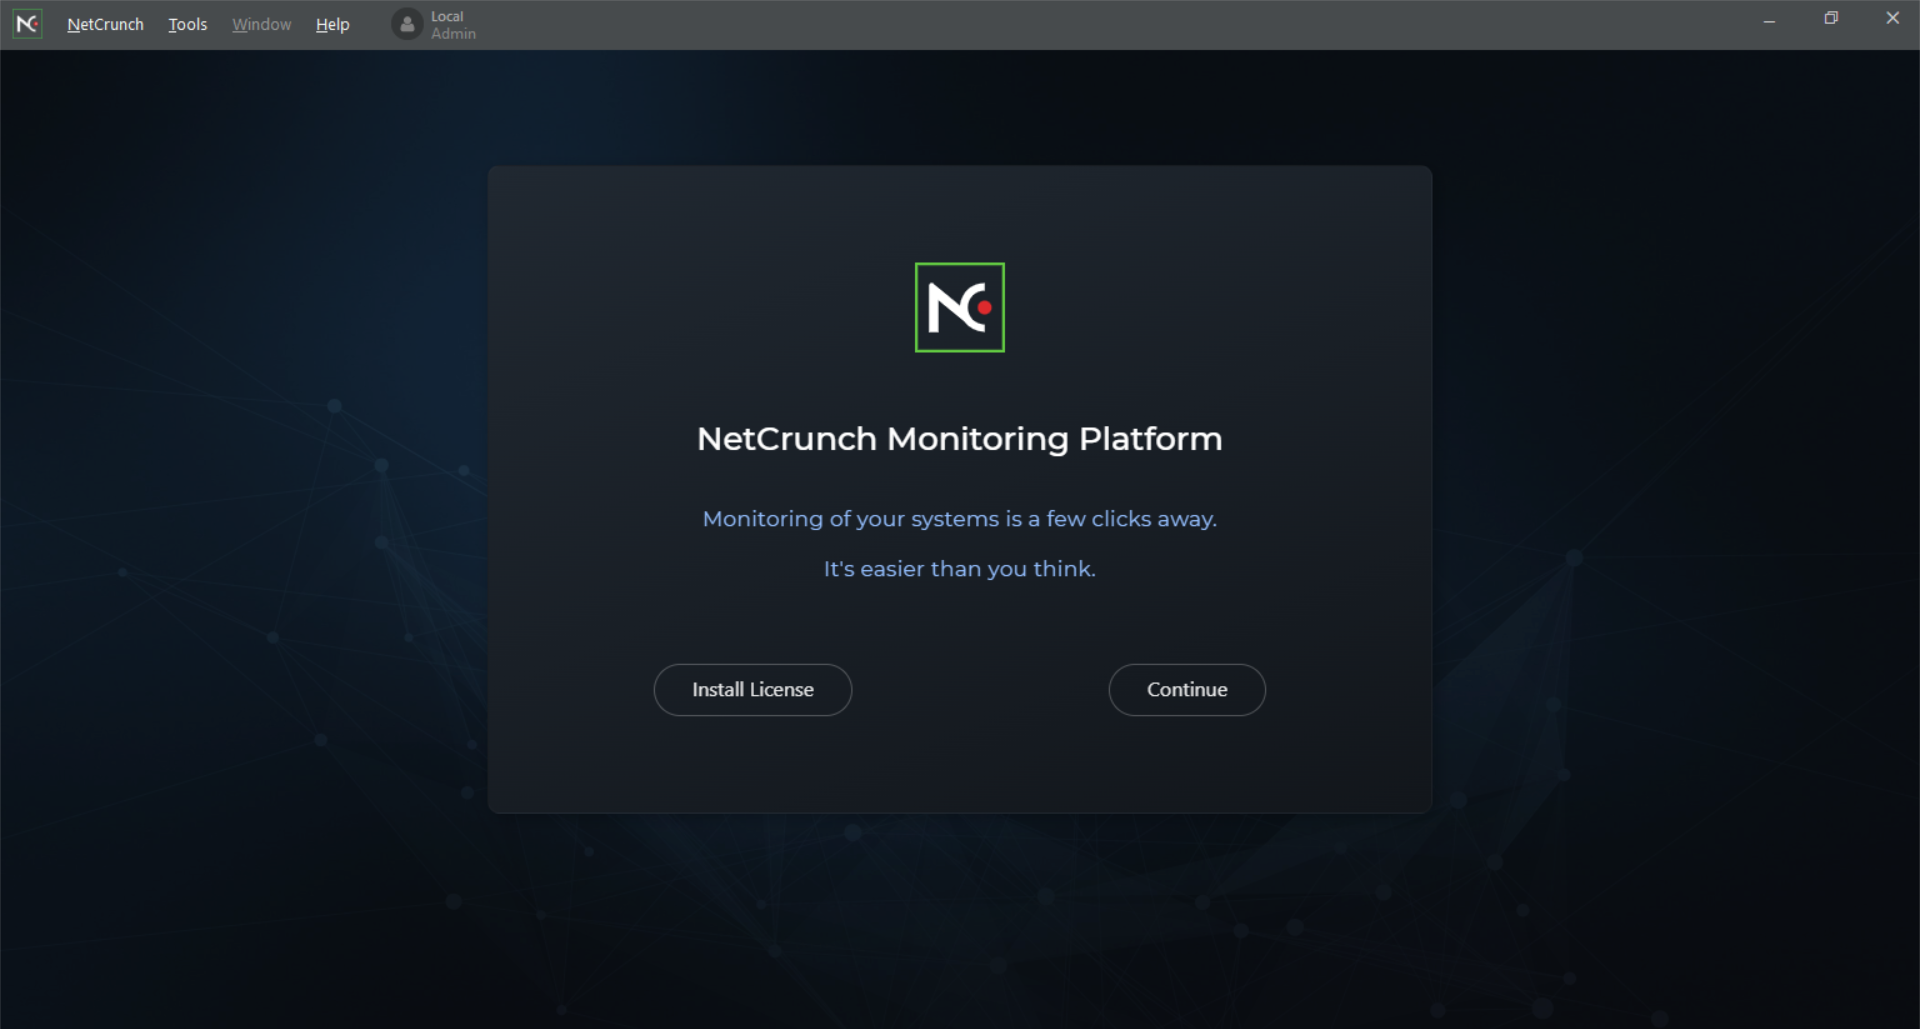Click the Local Admin user avatar icon
The image size is (1920, 1029).
tap(407, 24)
